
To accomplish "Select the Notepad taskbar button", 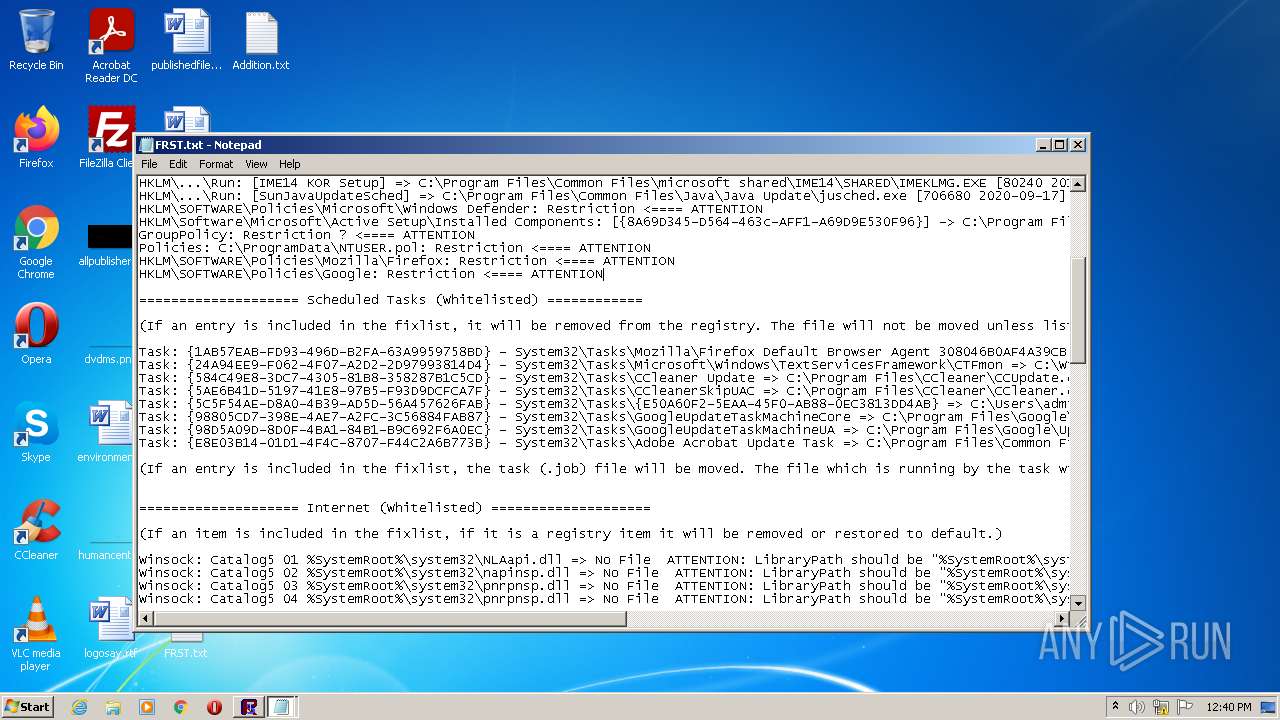I will coord(282,707).
